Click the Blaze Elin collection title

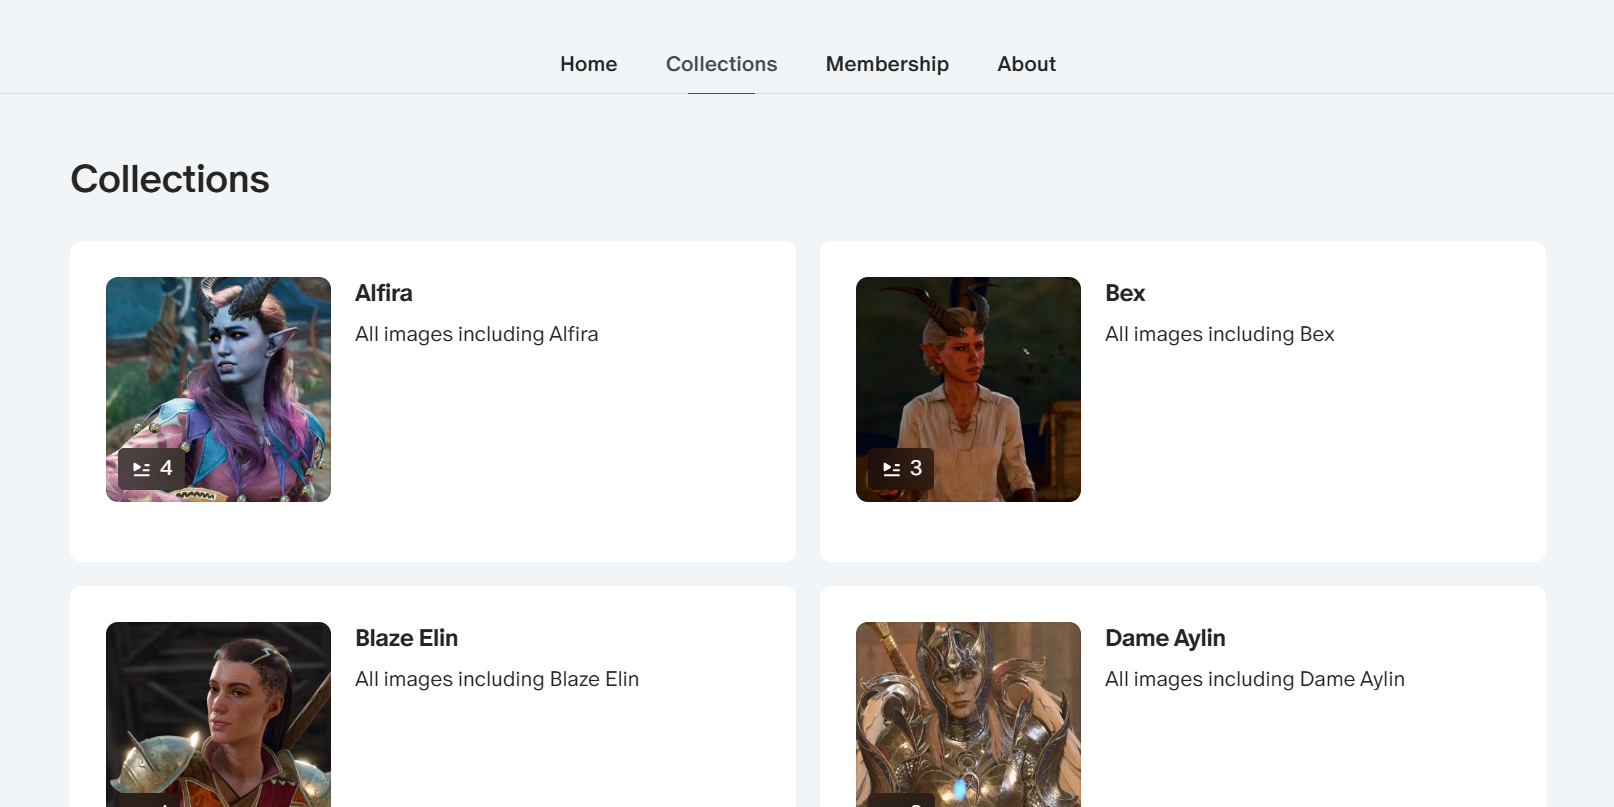click(406, 638)
